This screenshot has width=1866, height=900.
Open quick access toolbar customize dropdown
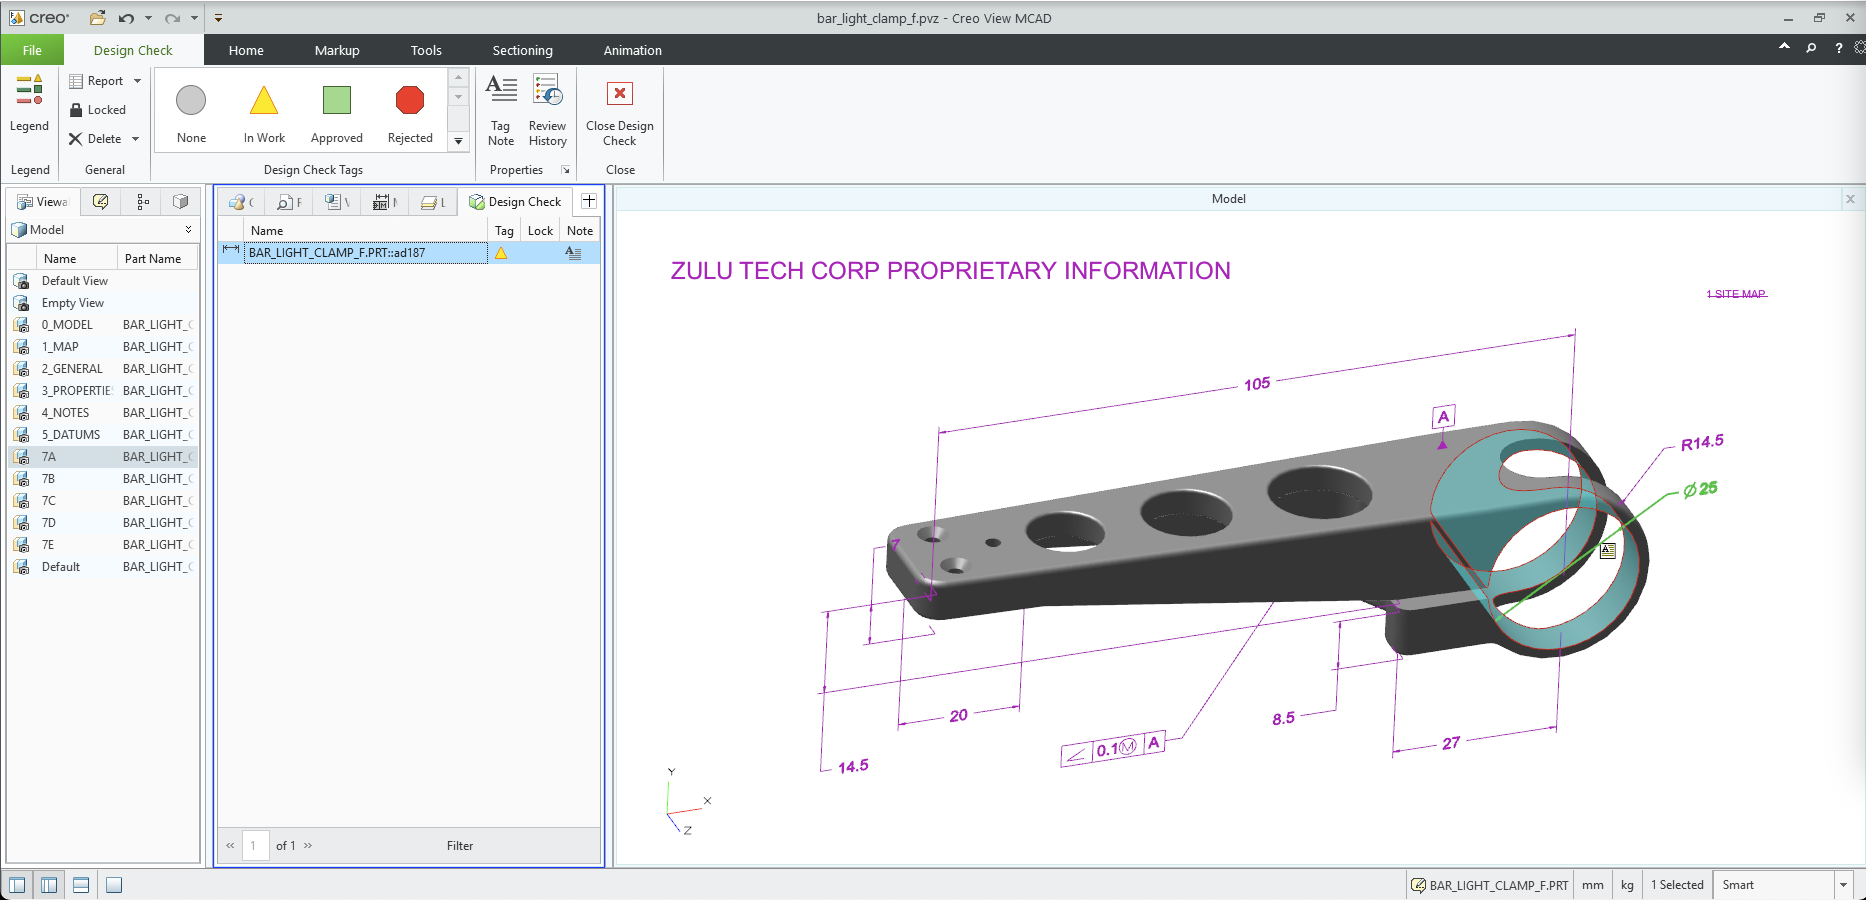218,18
